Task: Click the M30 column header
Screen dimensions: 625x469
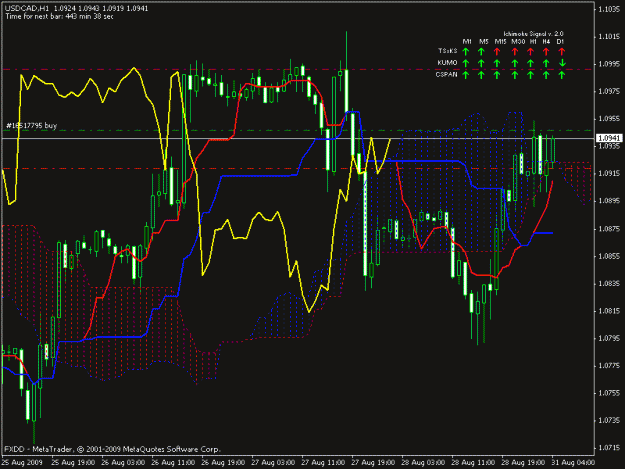Action: [x=518, y=41]
